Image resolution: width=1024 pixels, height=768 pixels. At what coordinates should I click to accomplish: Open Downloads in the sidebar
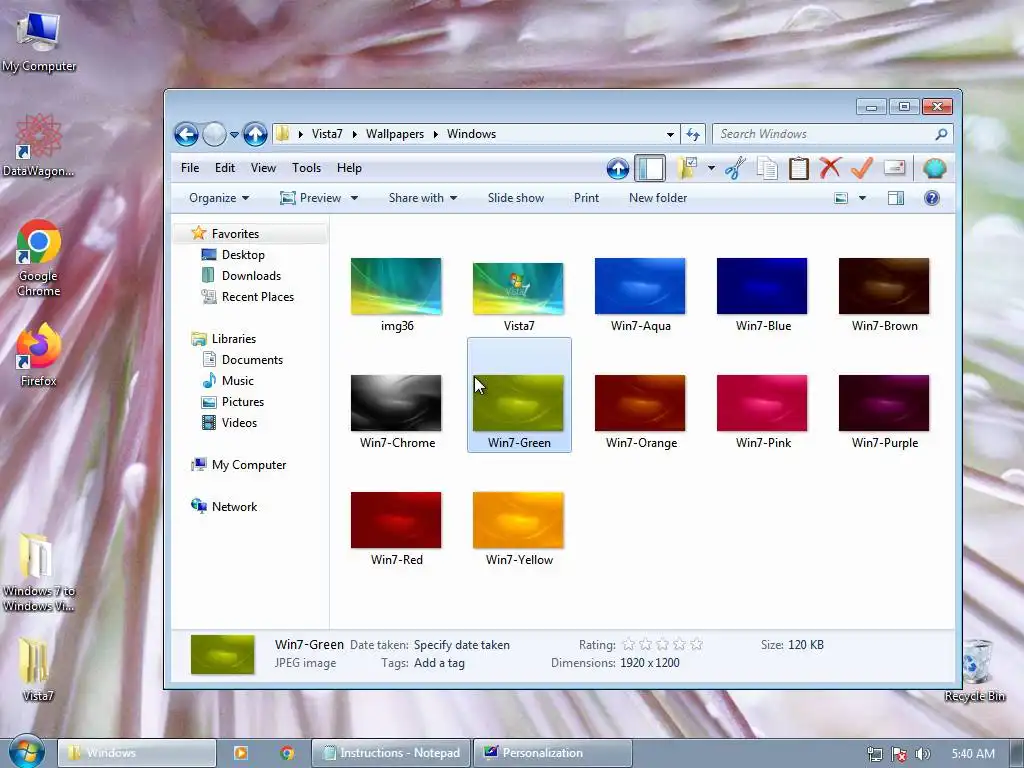[x=251, y=276]
